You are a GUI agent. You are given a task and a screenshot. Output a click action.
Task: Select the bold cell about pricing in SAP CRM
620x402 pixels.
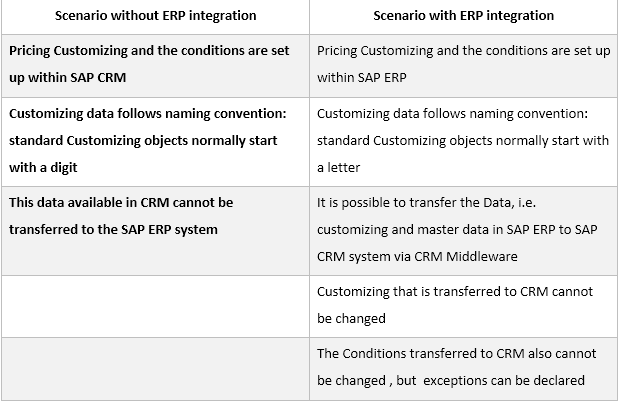click(x=155, y=66)
